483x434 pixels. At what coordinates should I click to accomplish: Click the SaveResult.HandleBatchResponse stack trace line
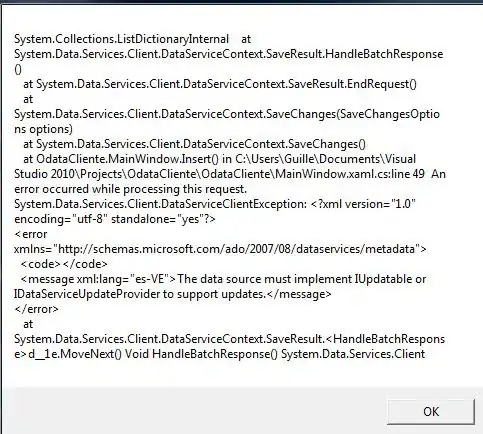coord(229,54)
